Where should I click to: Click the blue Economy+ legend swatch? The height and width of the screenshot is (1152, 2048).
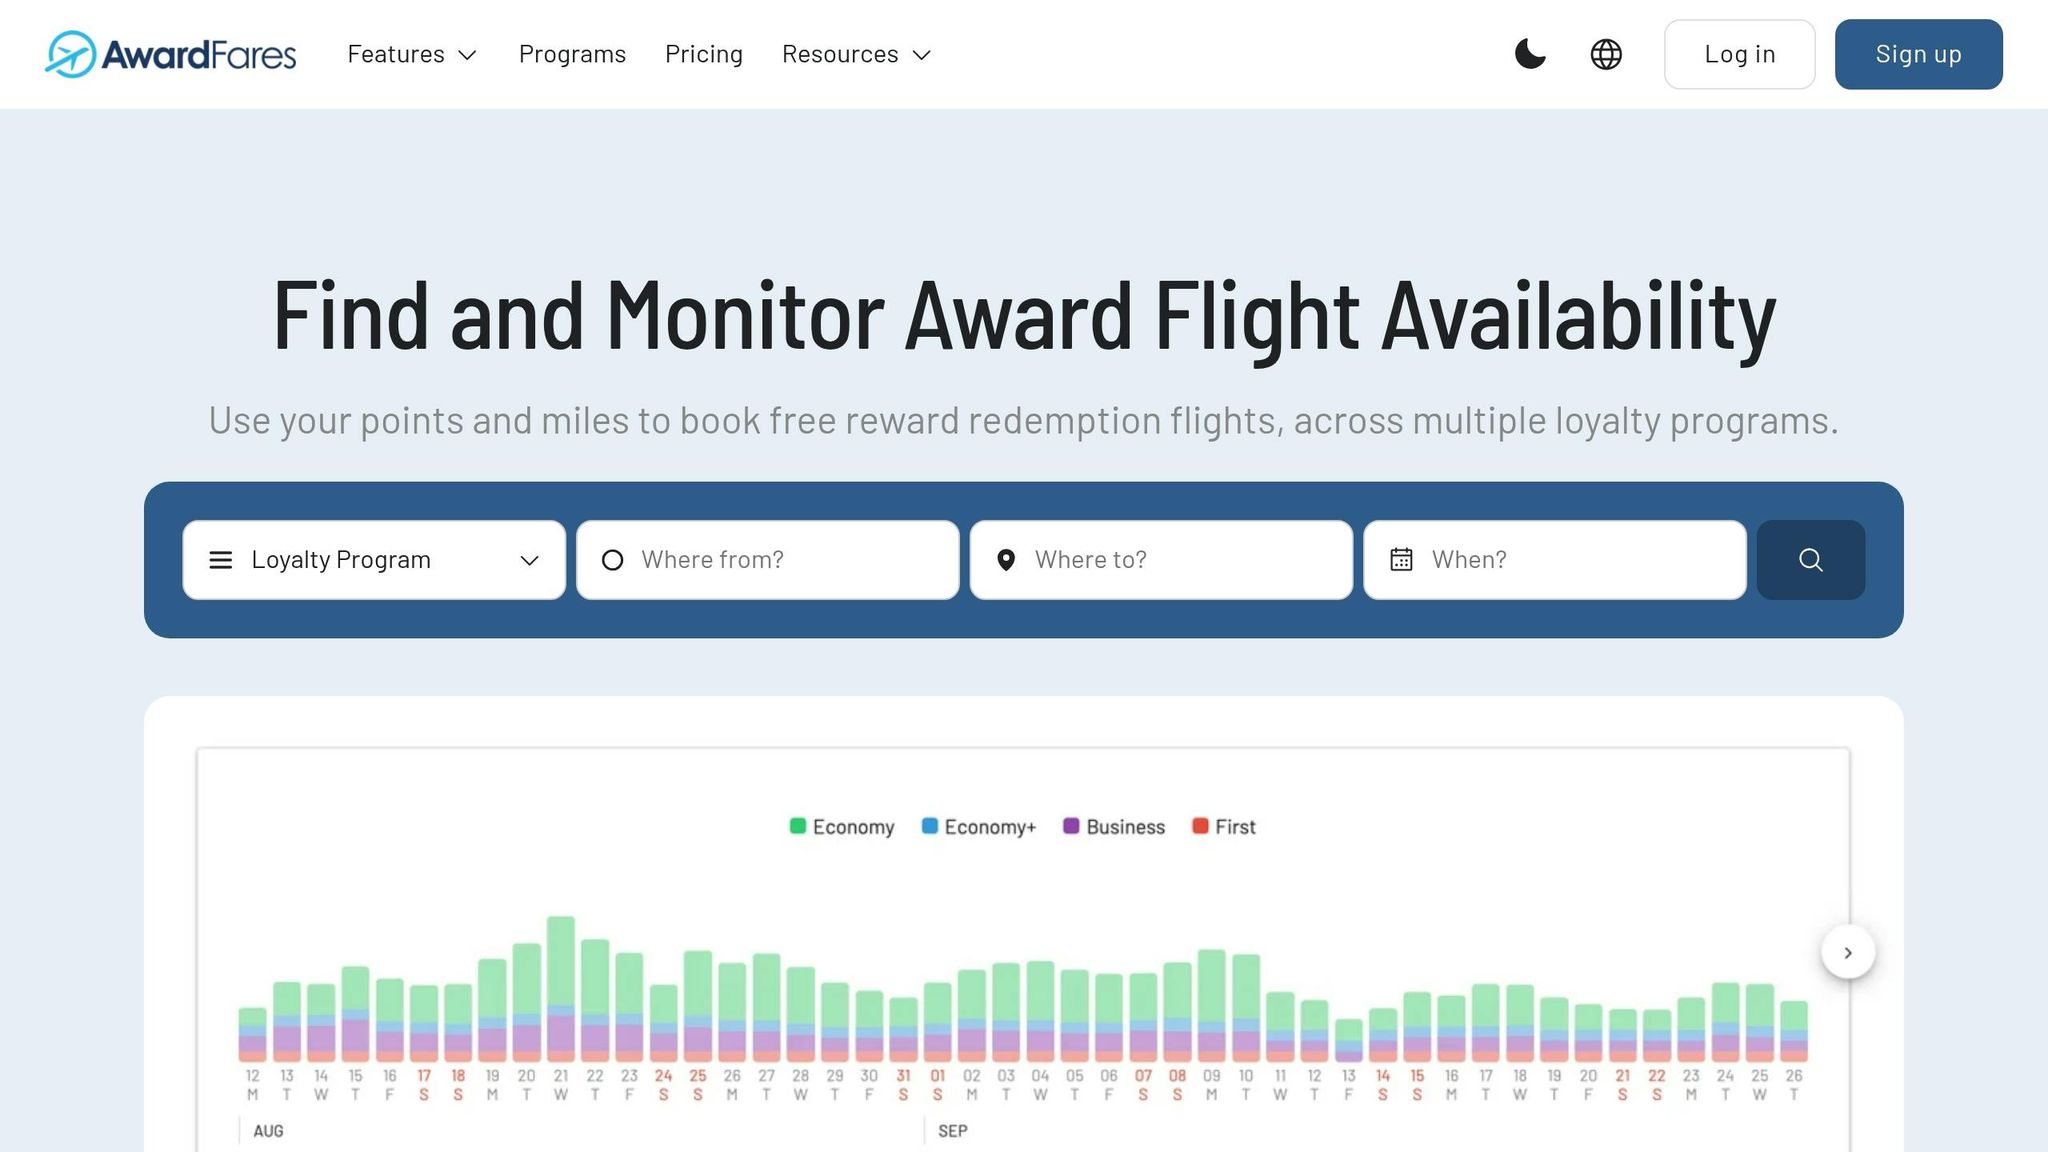point(929,826)
